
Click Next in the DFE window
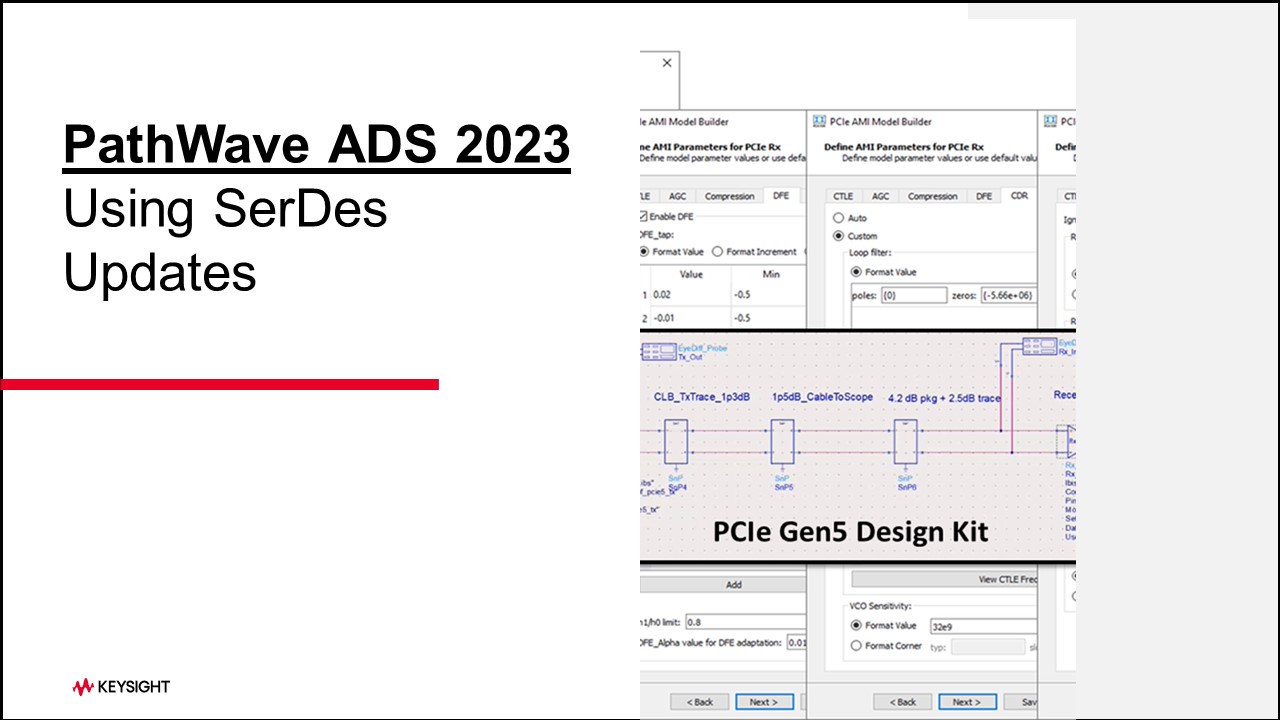pos(764,702)
